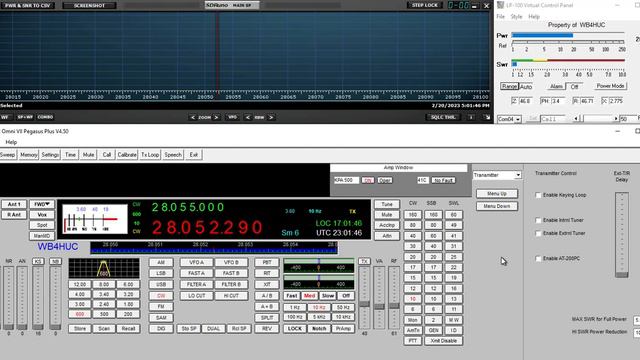
Task: Click the Range button in LP-100
Action: (x=509, y=87)
